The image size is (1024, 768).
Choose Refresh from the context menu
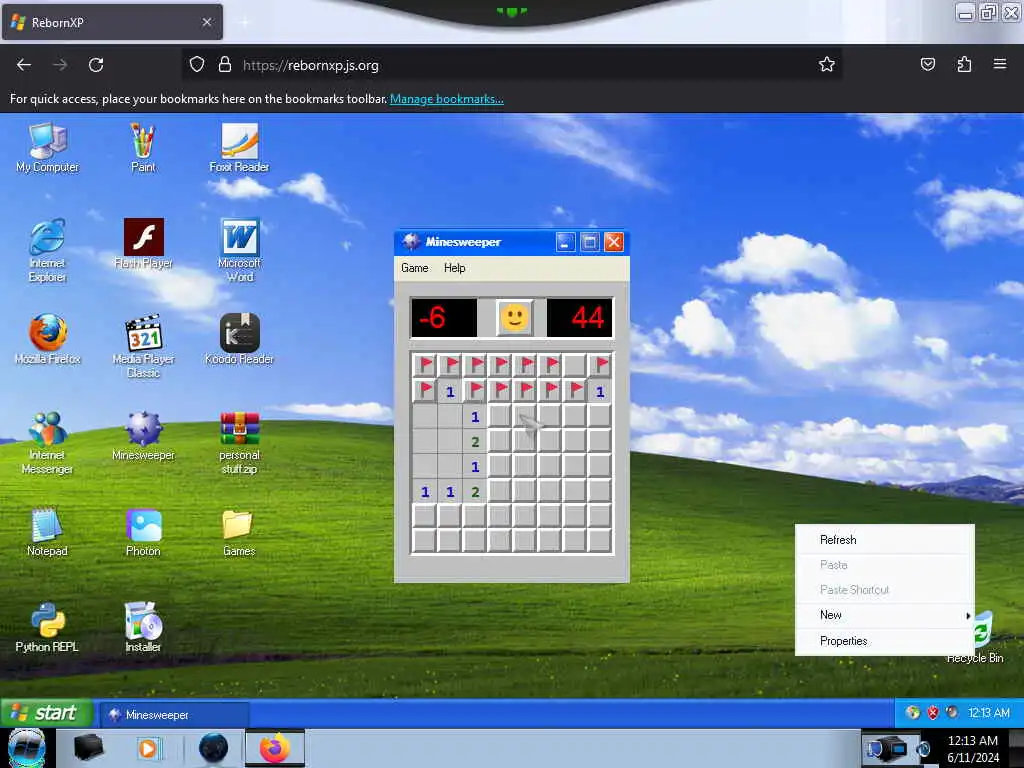[884, 540]
